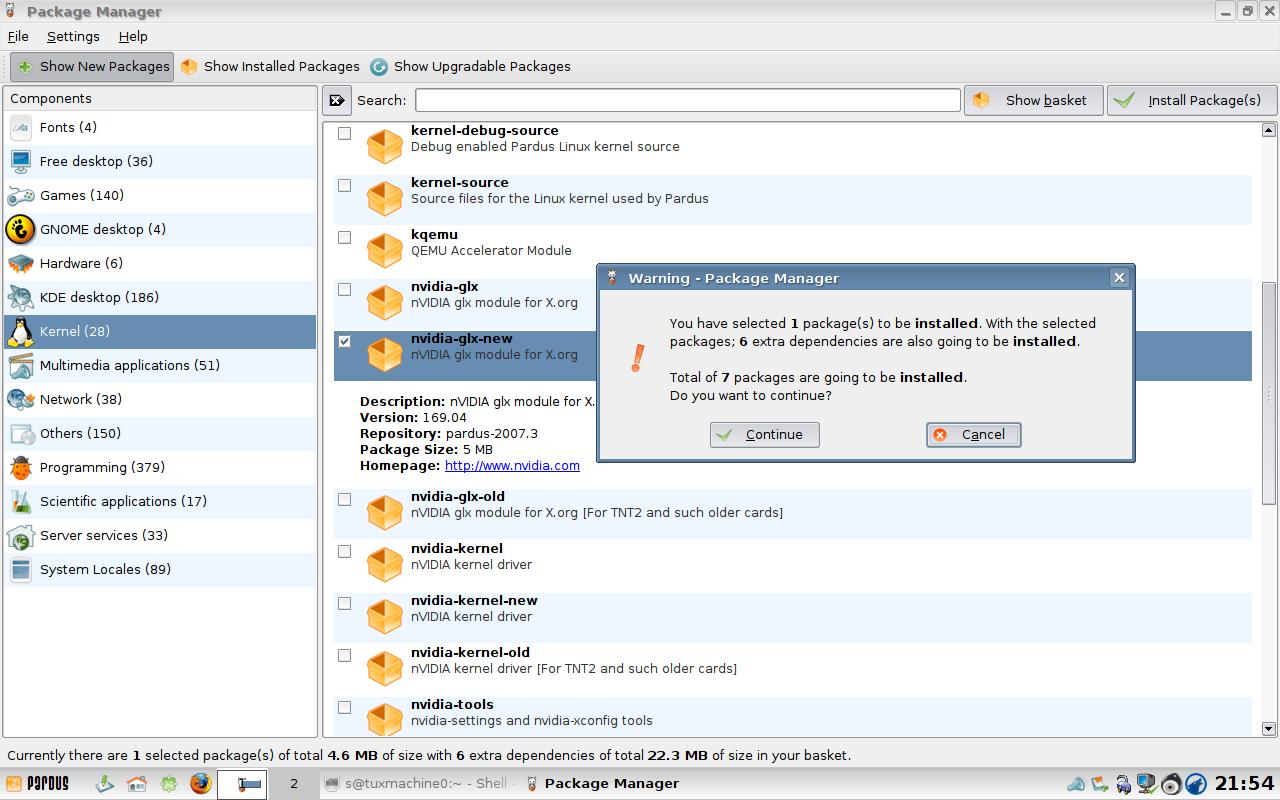Open the Pardus start menu
This screenshot has width=1280, height=800.
point(37,784)
